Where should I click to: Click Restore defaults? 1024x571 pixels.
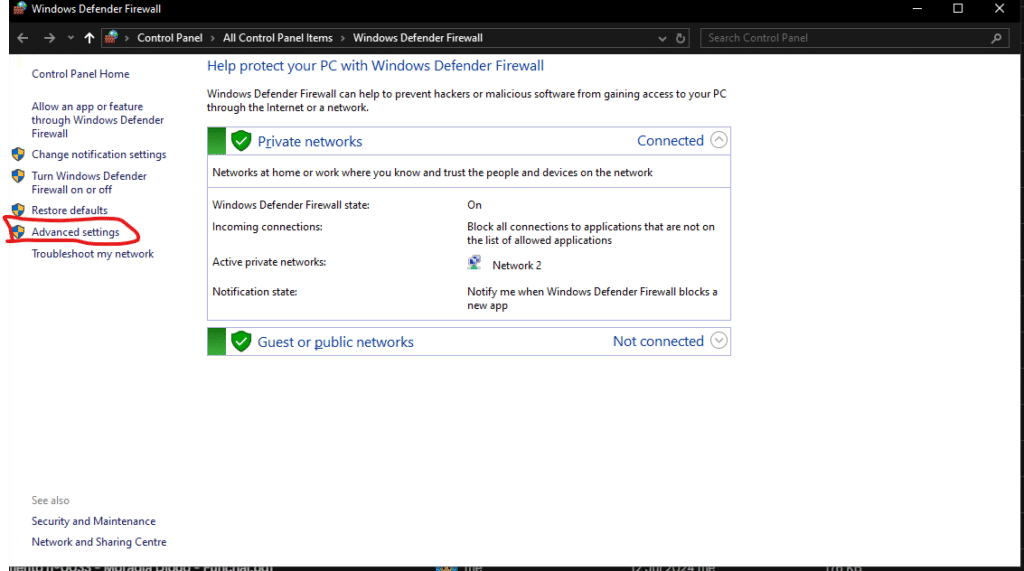(x=69, y=210)
